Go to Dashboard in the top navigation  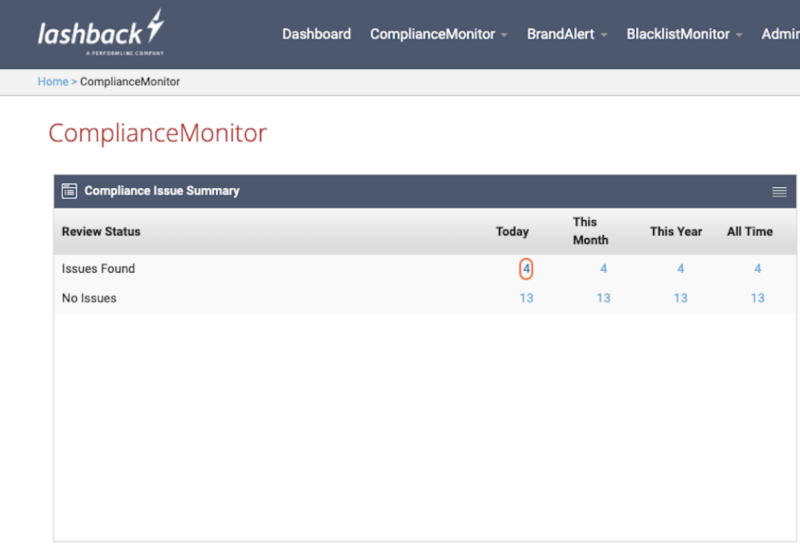316,34
